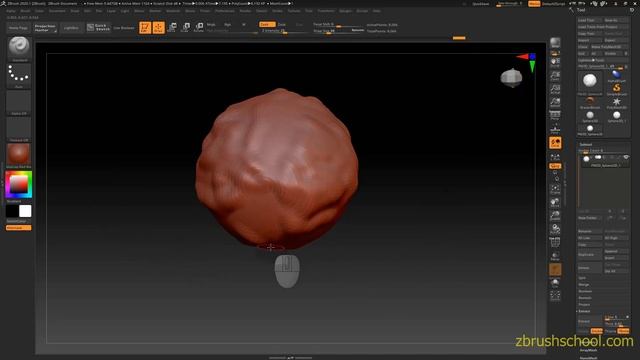Select the EraserBrush tool thumbnail
The height and width of the screenshot is (360, 640).
point(590,102)
